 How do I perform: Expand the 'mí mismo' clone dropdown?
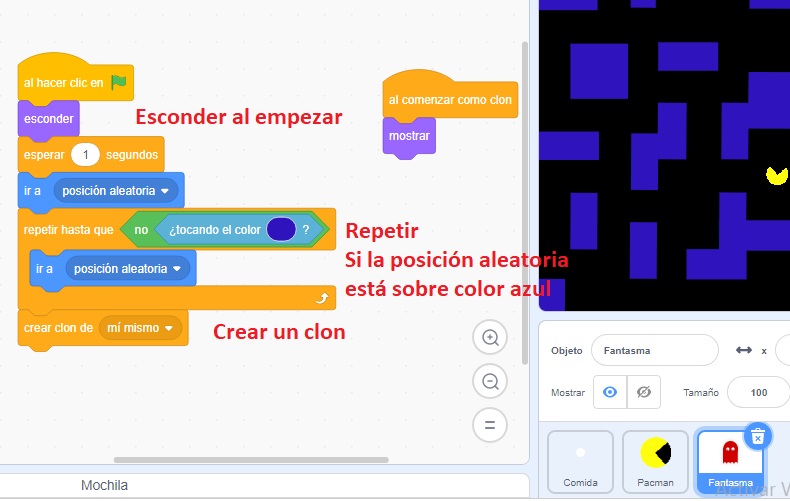169,328
